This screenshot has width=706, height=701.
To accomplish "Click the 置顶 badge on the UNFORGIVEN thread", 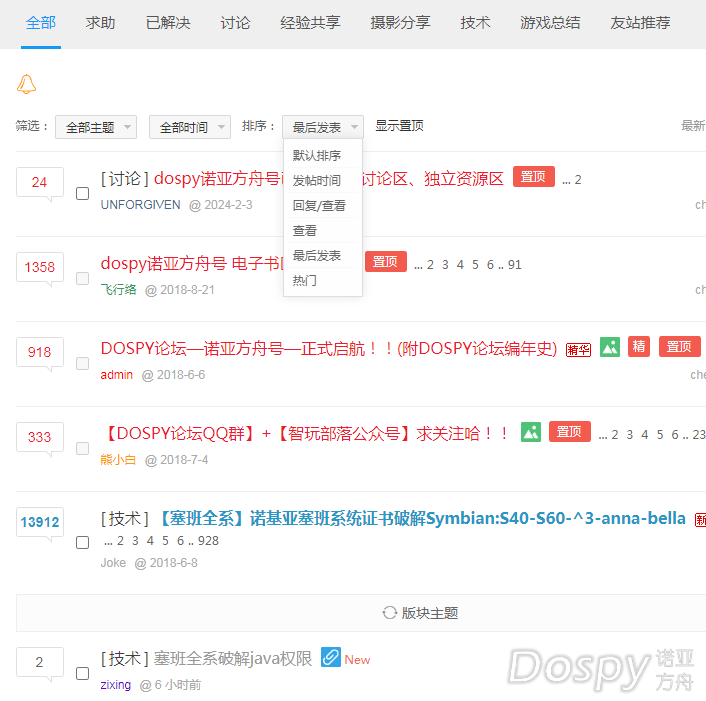I will [534, 177].
